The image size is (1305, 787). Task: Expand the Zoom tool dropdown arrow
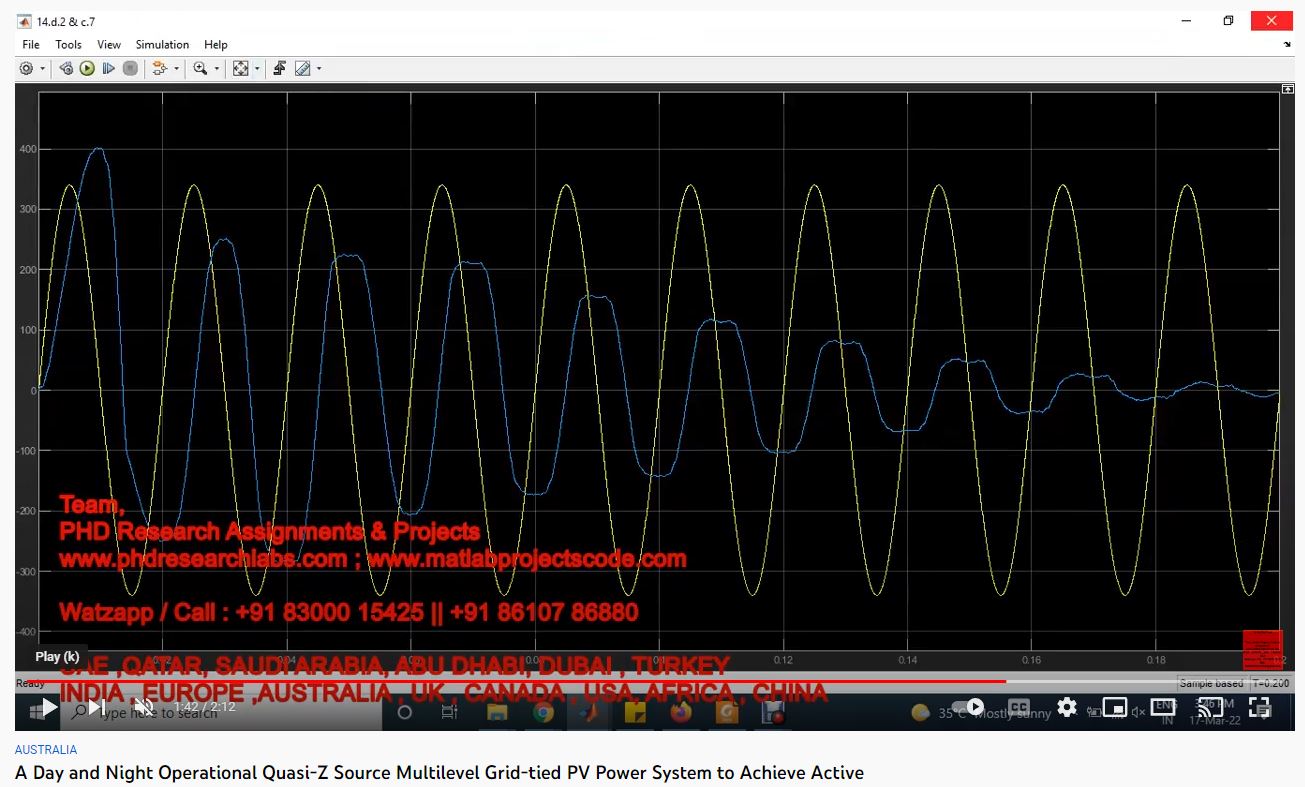click(x=217, y=69)
